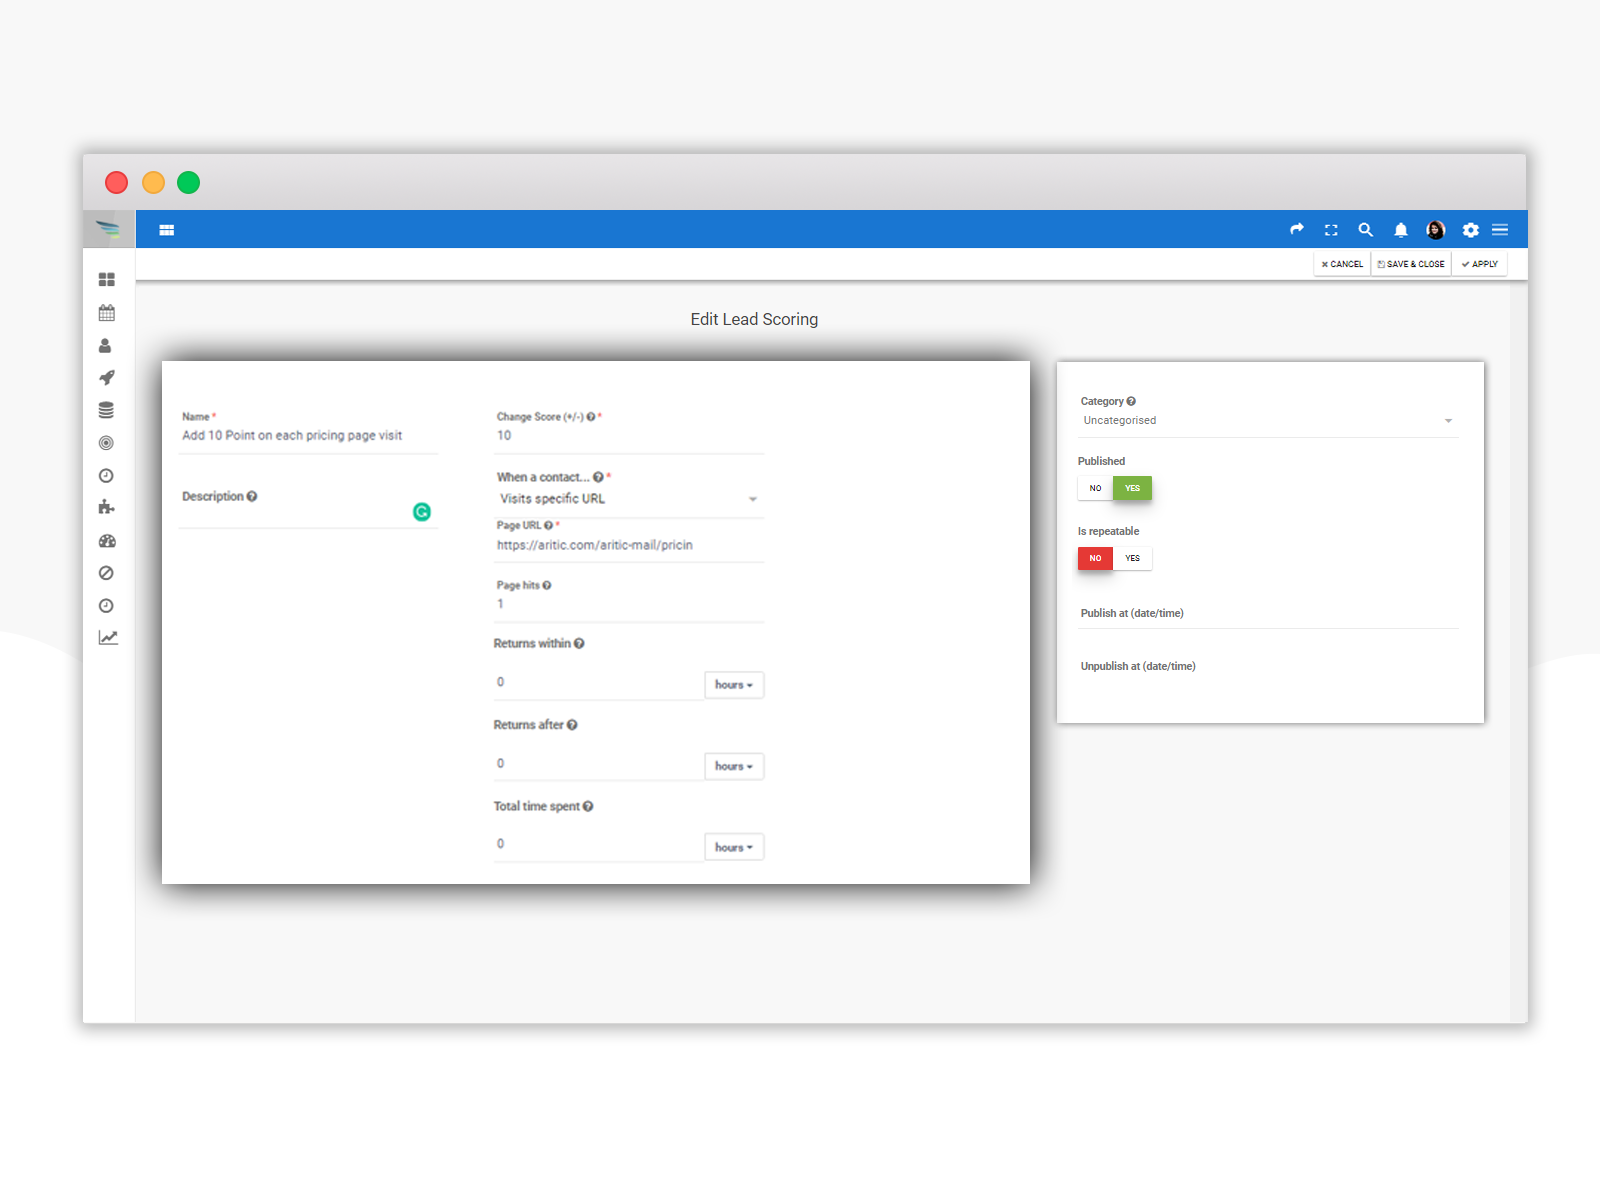Click the Description input field
The width and height of the screenshot is (1600, 1200).
pyautogui.click(x=308, y=514)
